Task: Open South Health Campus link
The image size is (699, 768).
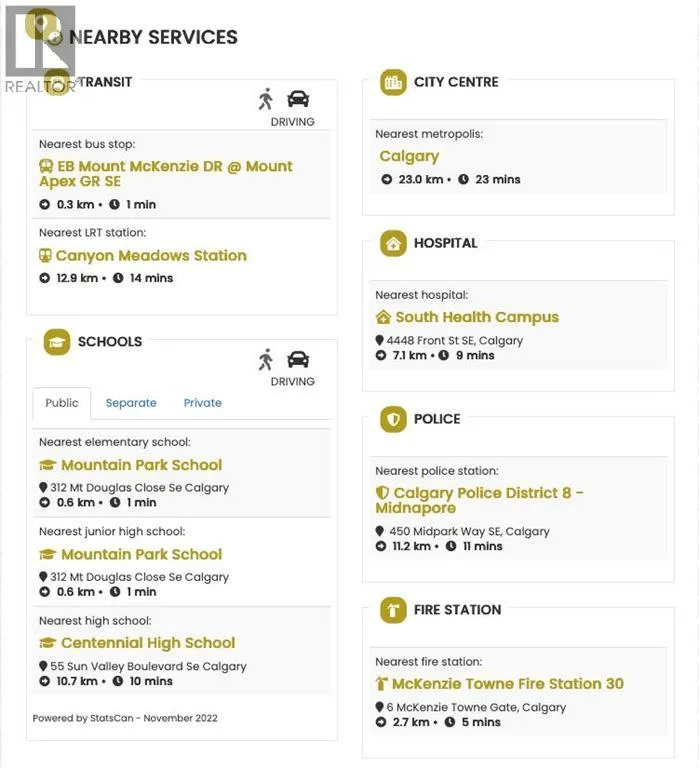Action: click(x=476, y=317)
